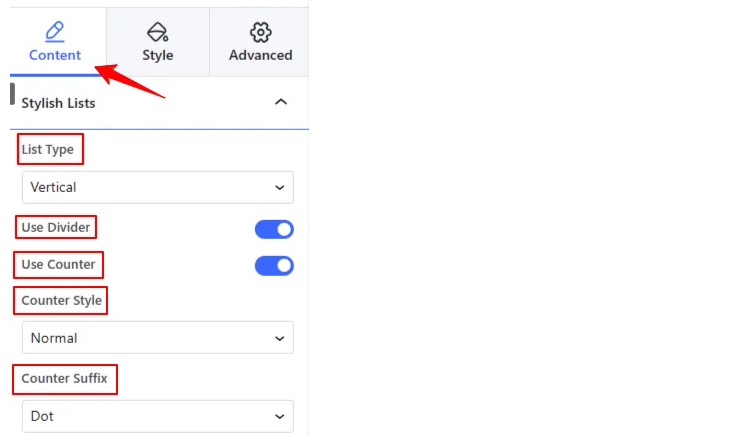Open the Counter Style dropdown
The width and height of the screenshot is (747, 444).
point(157,338)
